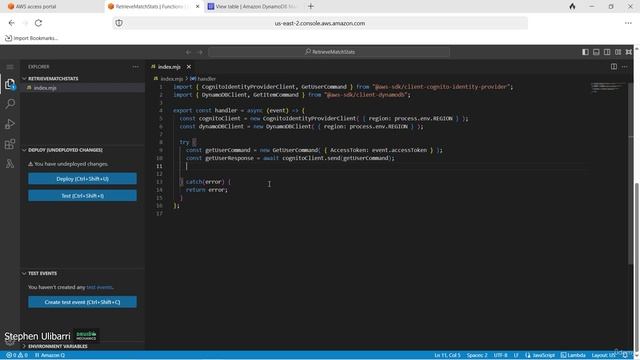Open Amazon Q in the status bar

[x=50, y=355]
